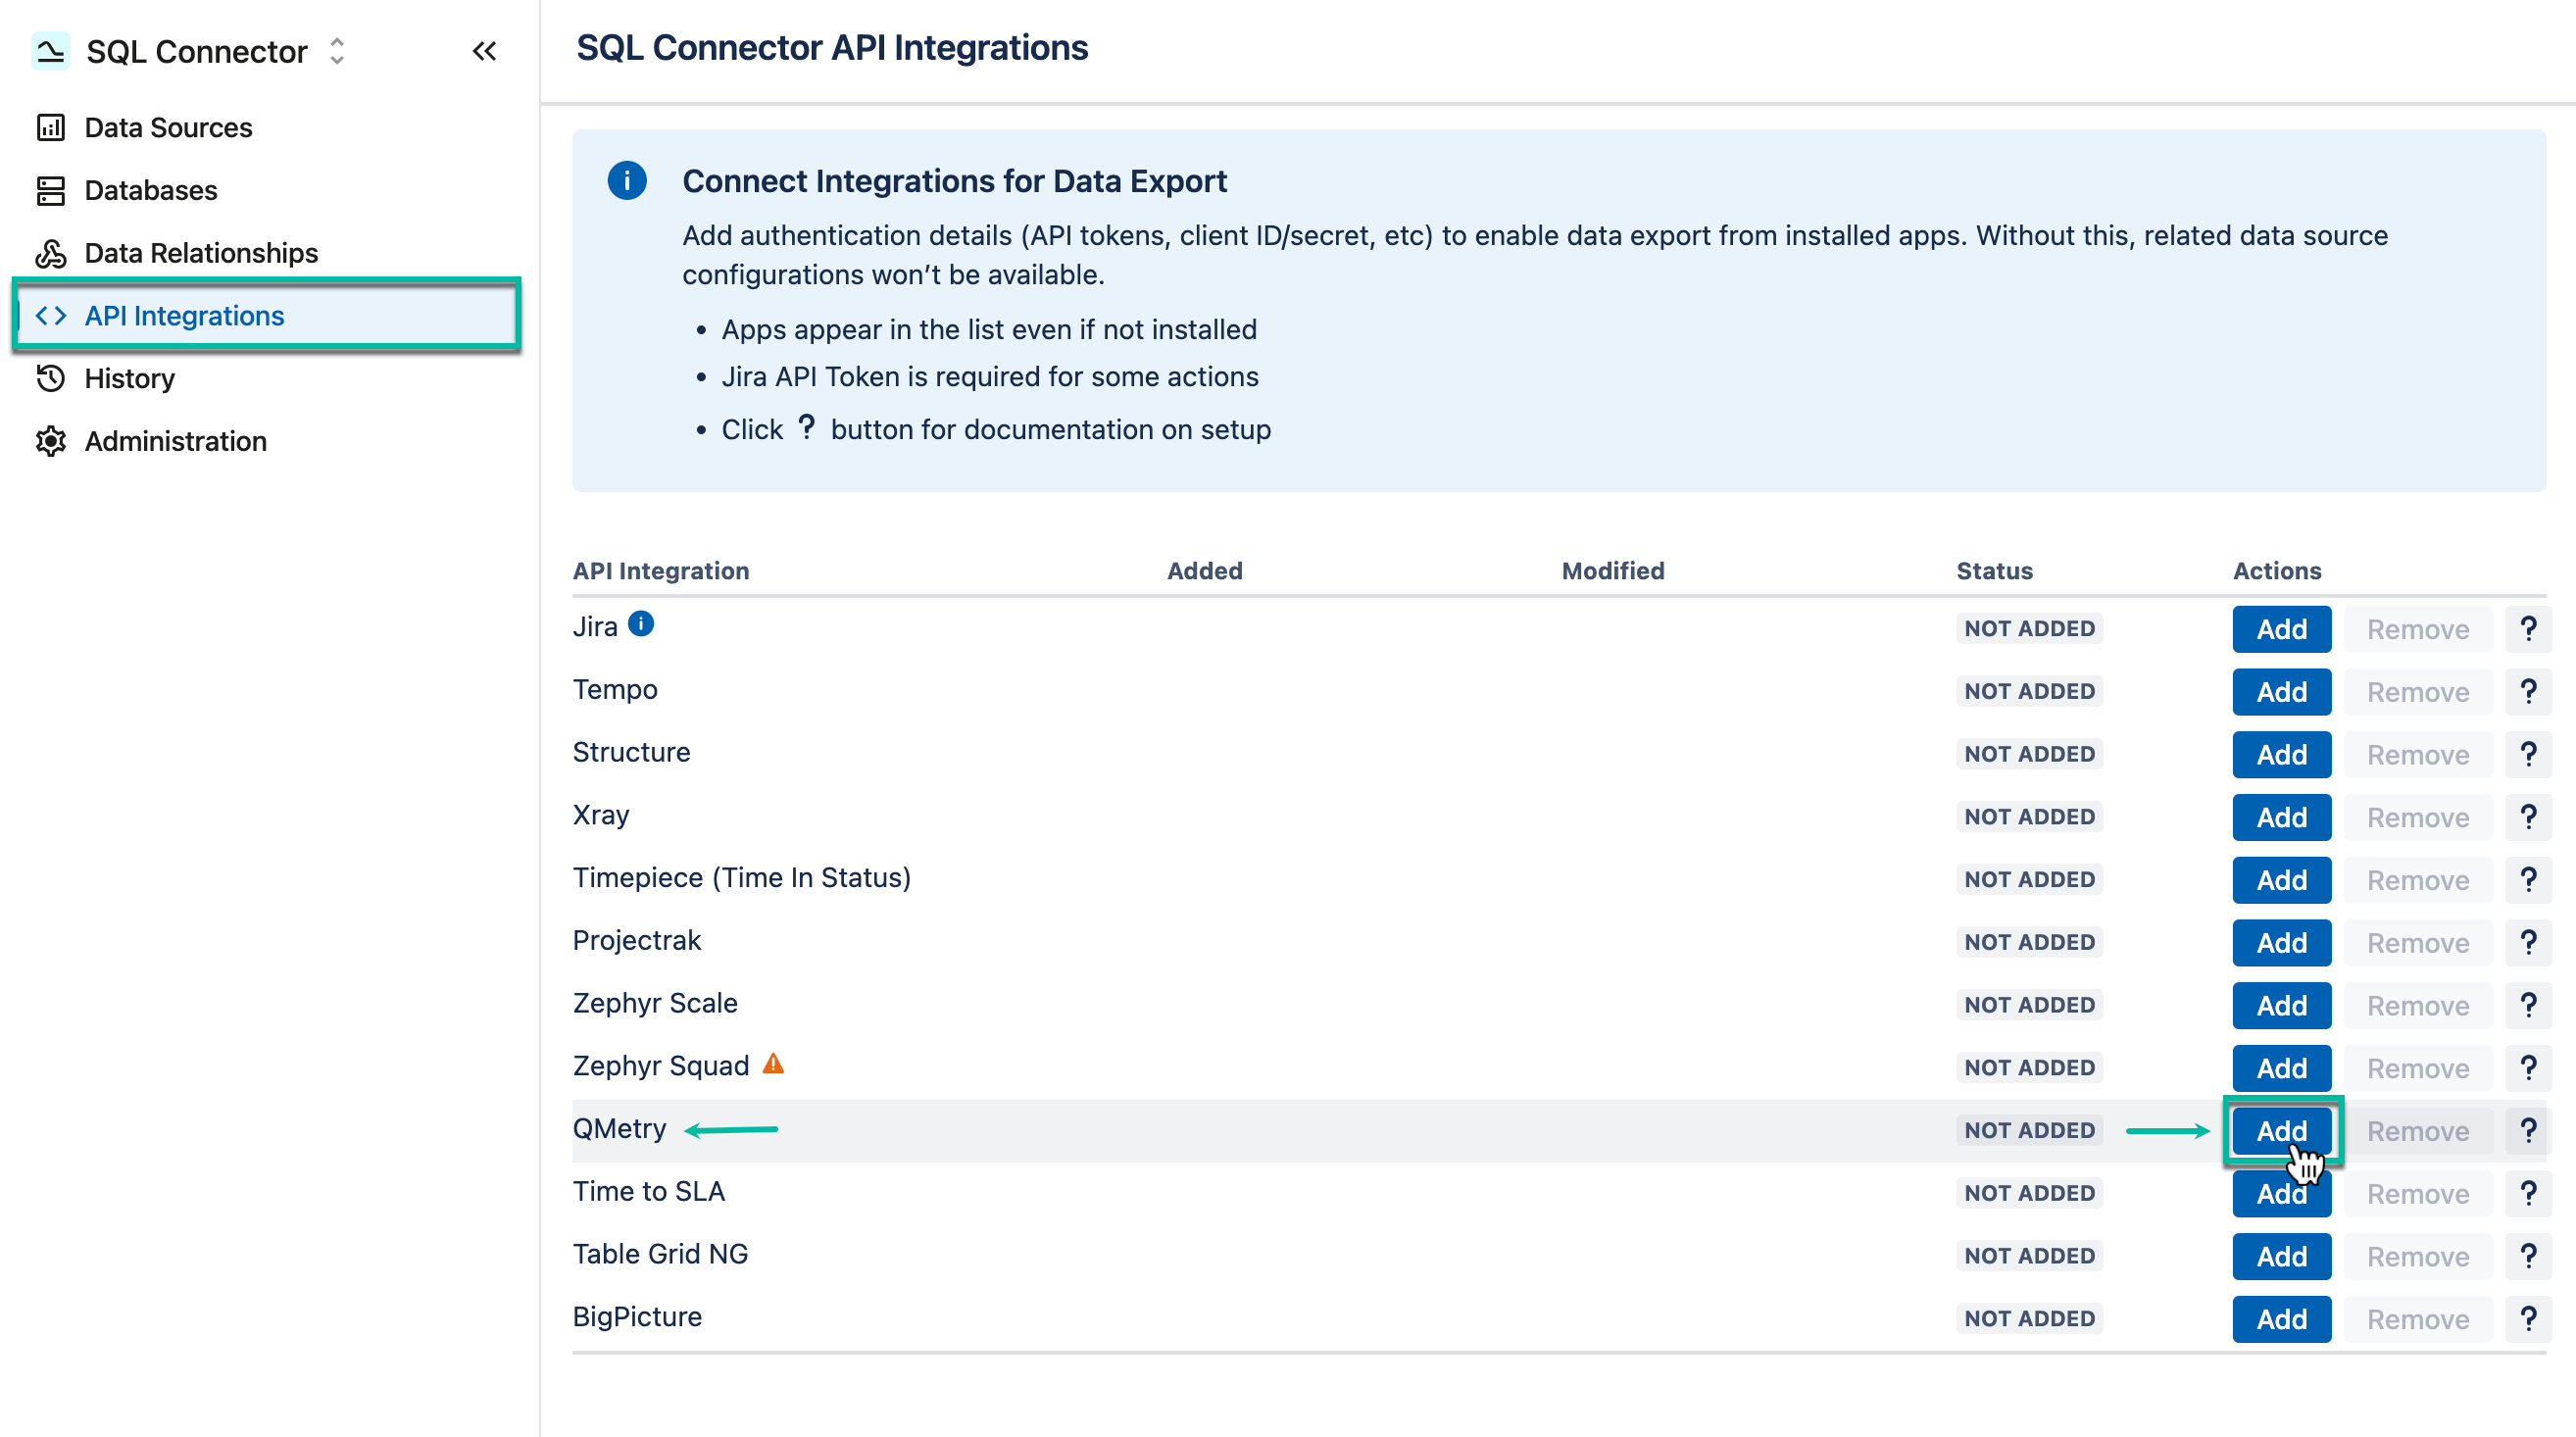This screenshot has width=2576, height=1437.
Task: Click the help question mark for Tempo
Action: tap(2528, 690)
